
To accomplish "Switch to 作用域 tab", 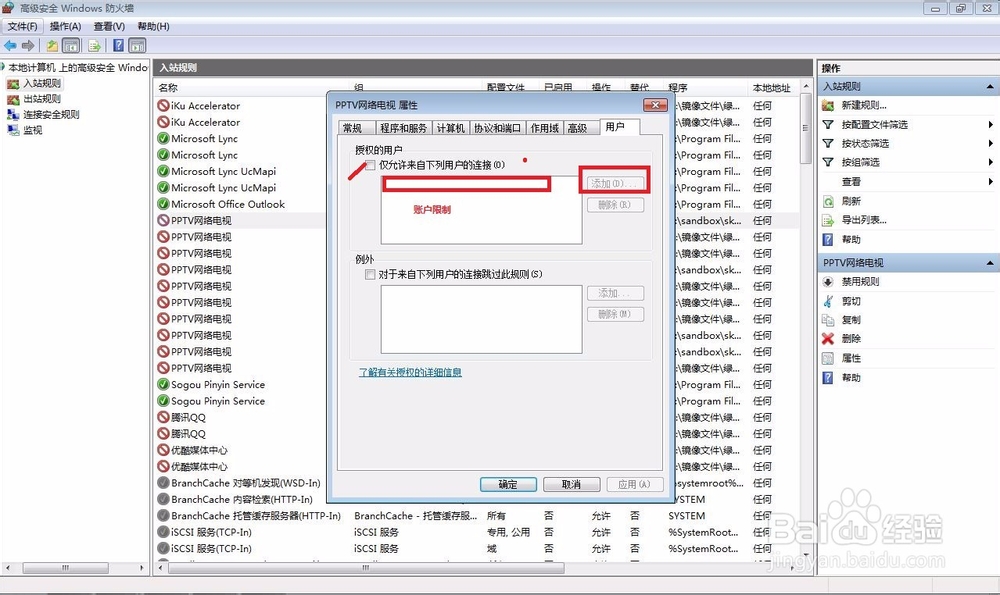I will [x=545, y=128].
